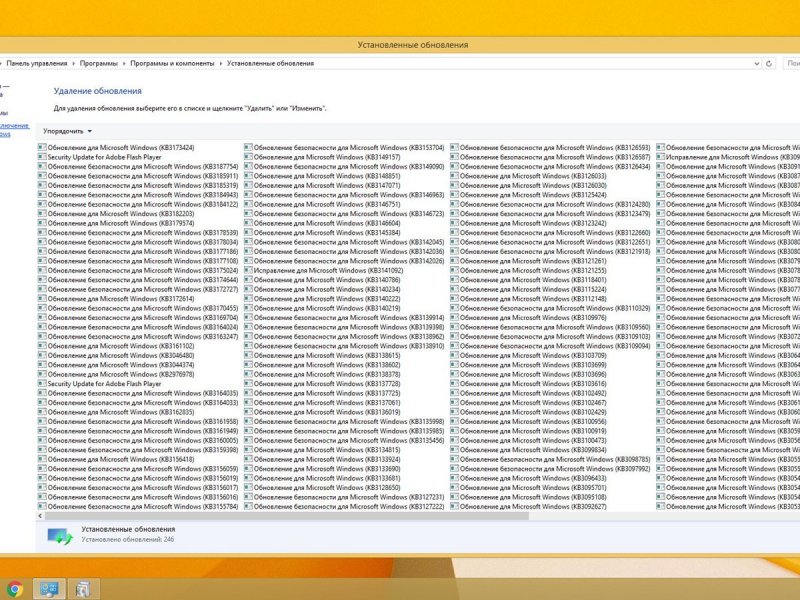Screen dimensions: 800x600
Task: Open Google Chrome from the taskbar
Action: coord(14,589)
